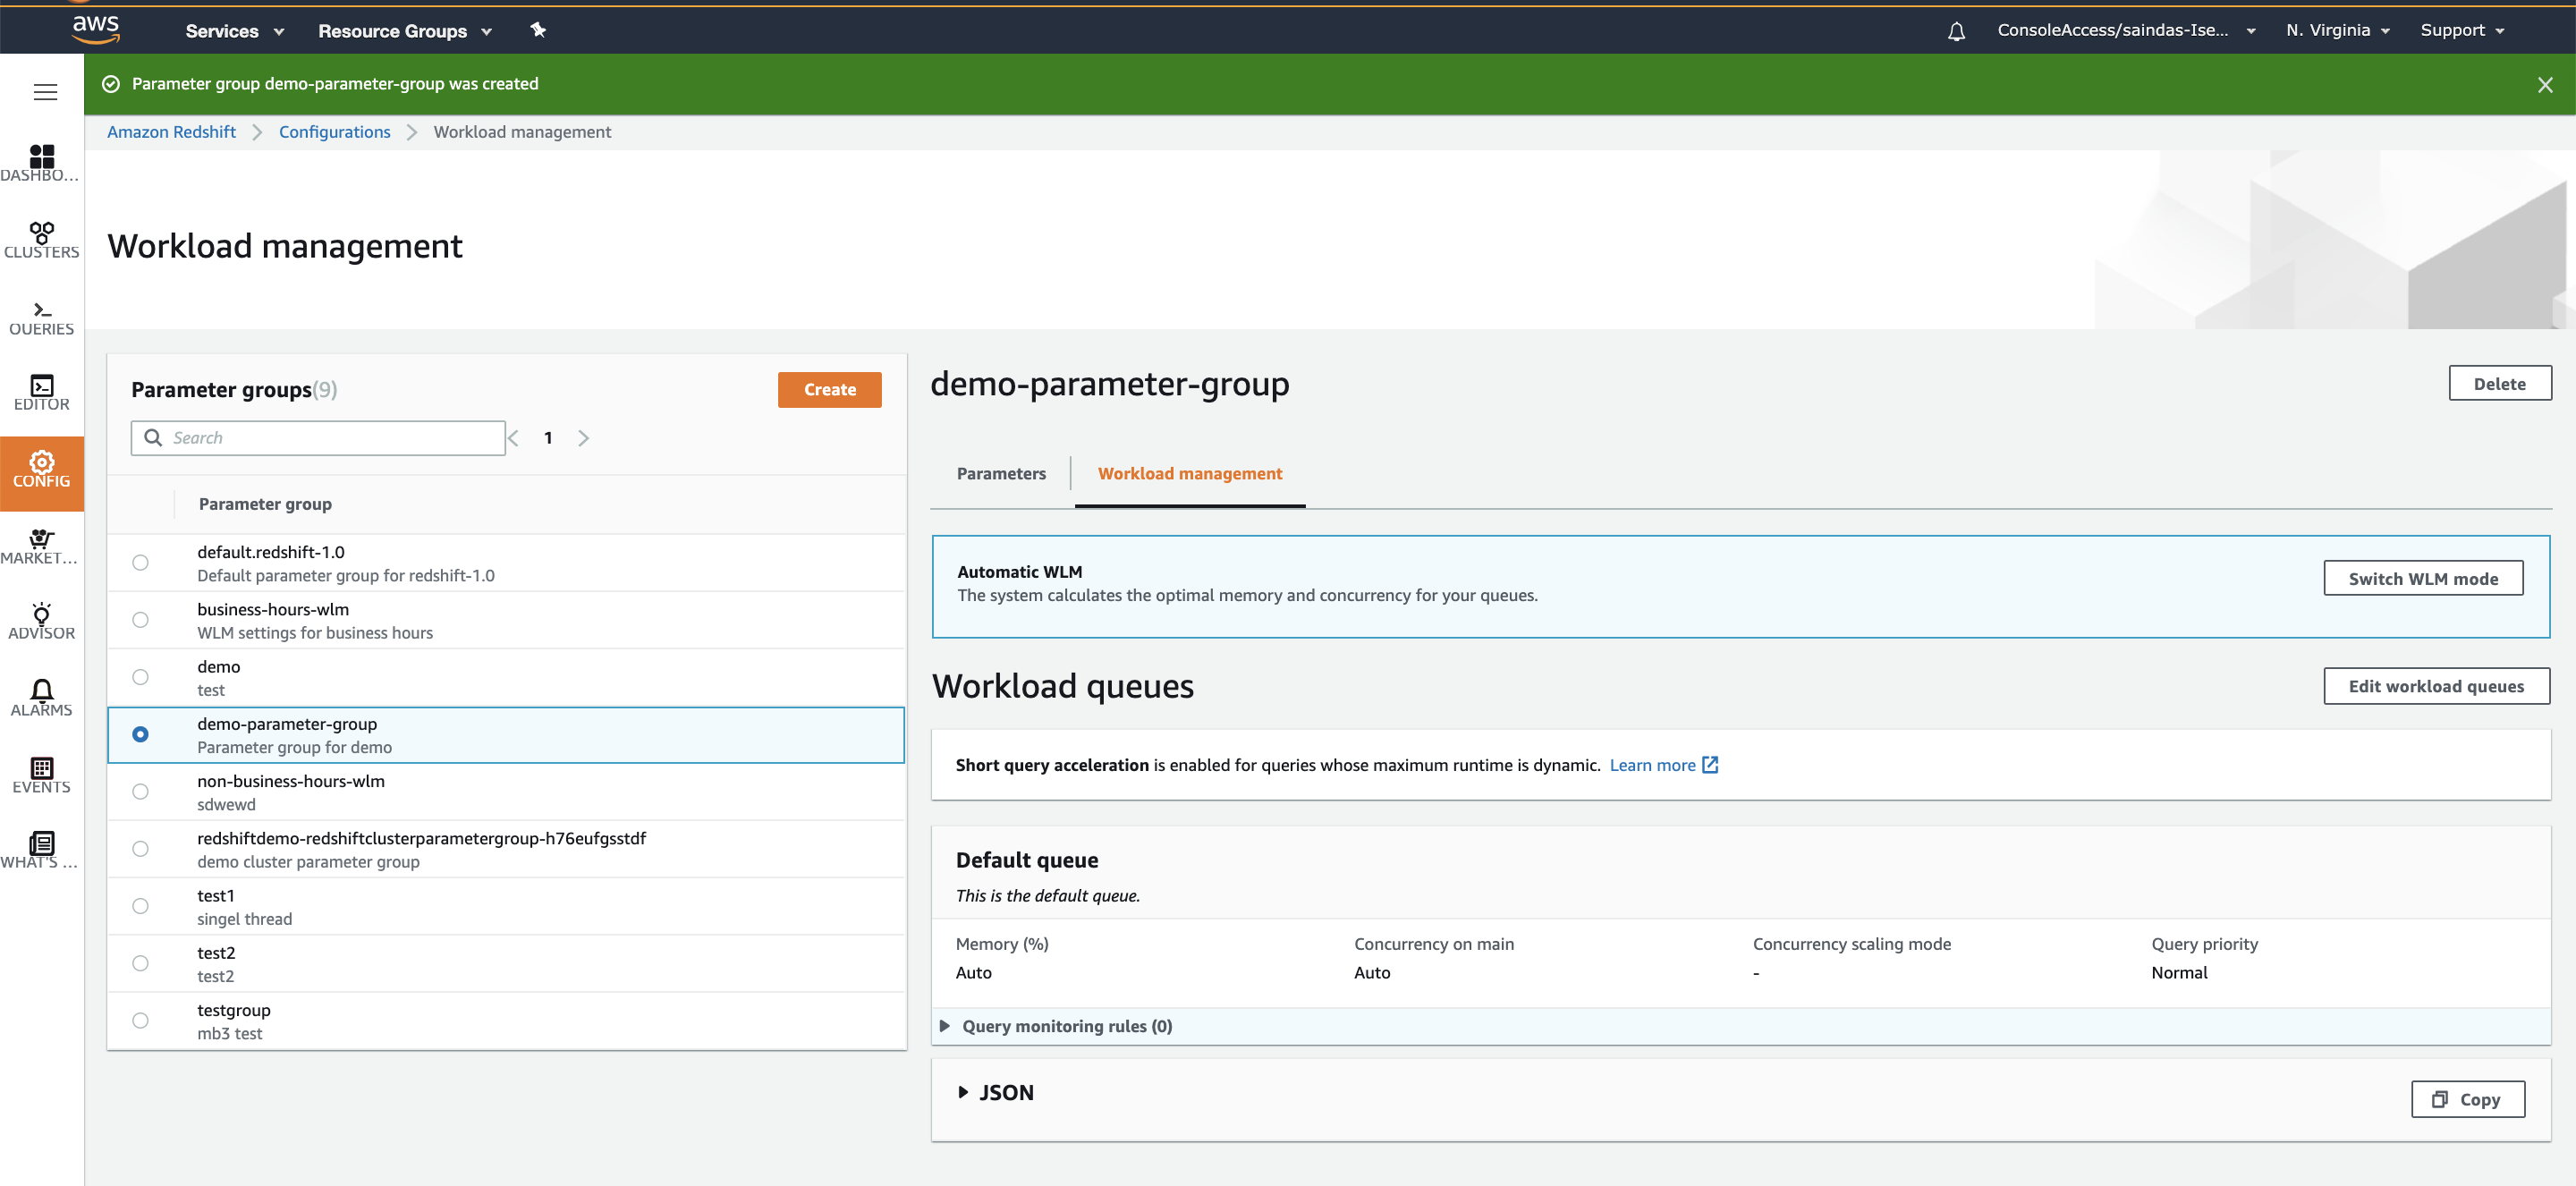The height and width of the screenshot is (1186, 2576).
Task: Click the testgroup row name
Action: click(234, 1010)
